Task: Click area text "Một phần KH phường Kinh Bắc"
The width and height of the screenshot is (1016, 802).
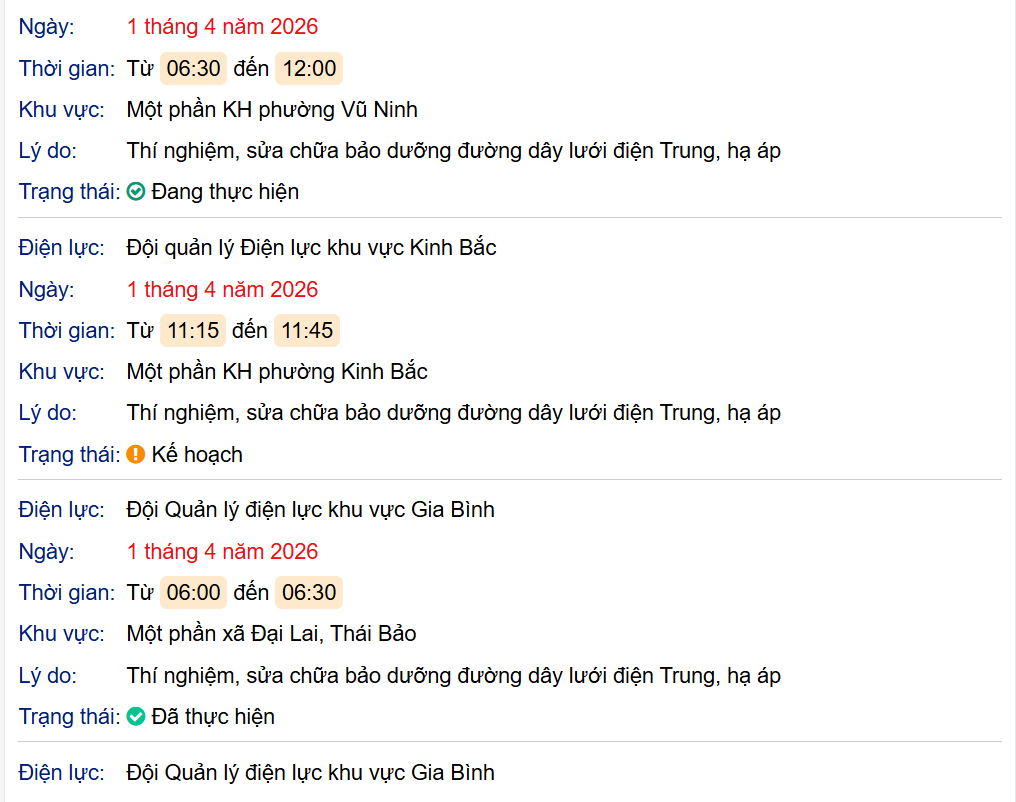Action: coord(277,372)
